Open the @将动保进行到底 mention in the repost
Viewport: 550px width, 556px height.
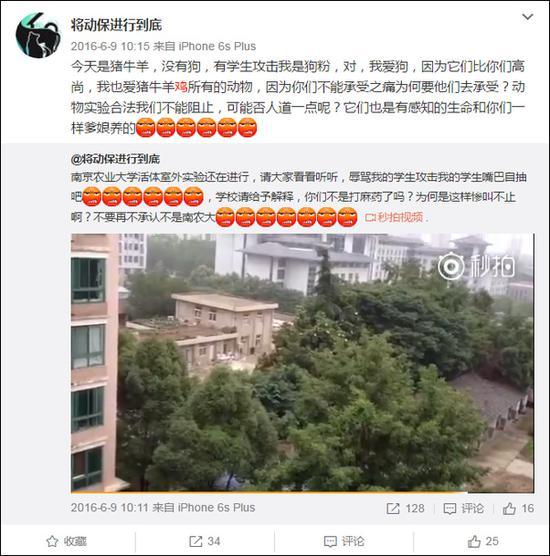pyautogui.click(x=115, y=159)
